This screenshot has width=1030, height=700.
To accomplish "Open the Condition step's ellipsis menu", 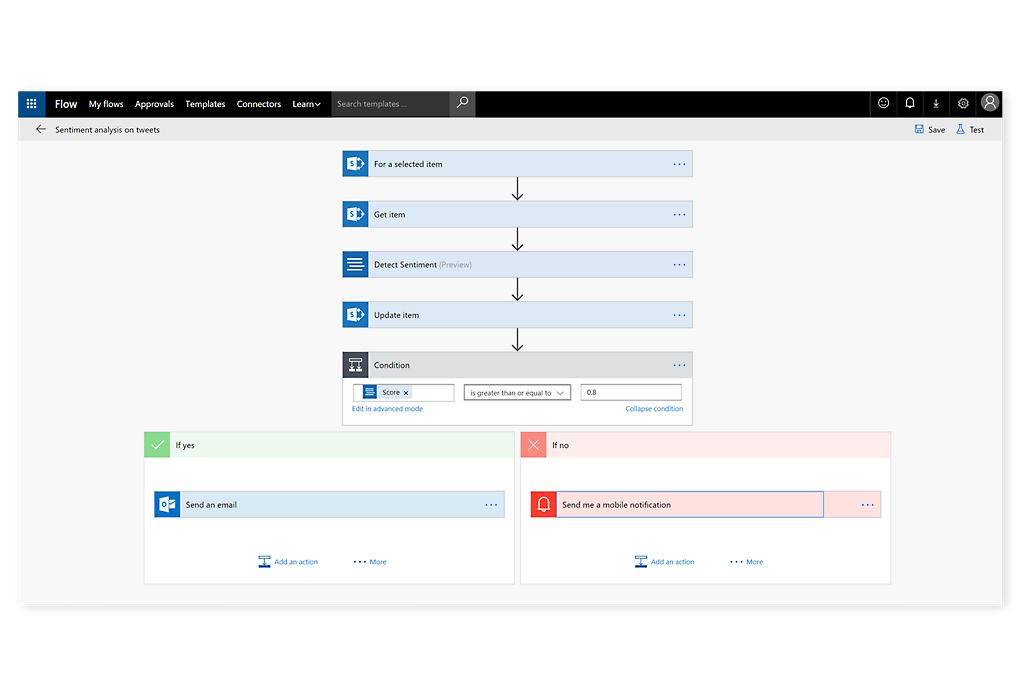I will (x=679, y=365).
